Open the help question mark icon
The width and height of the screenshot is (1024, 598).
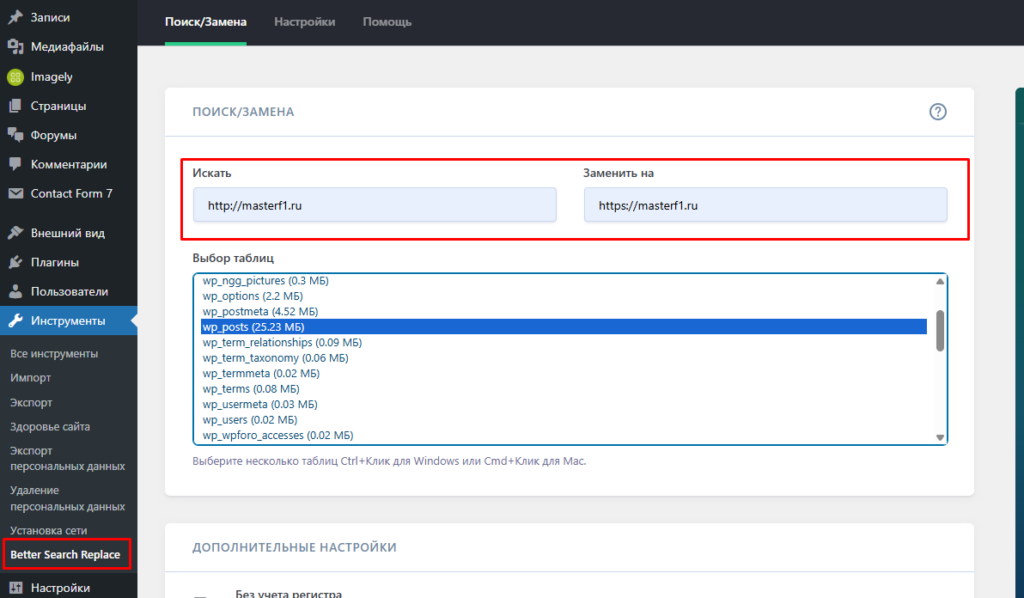tap(938, 112)
